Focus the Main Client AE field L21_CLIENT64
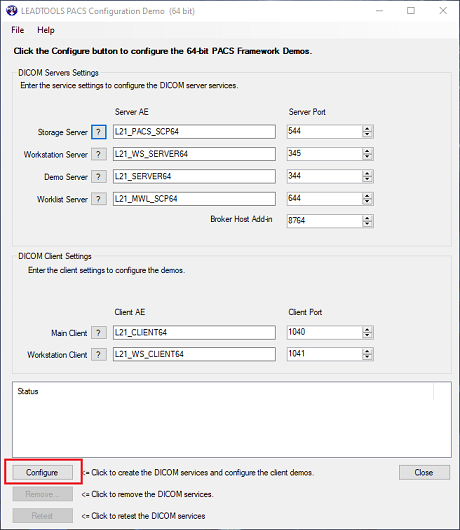Image resolution: width=460 pixels, height=530 pixels. coord(194,332)
